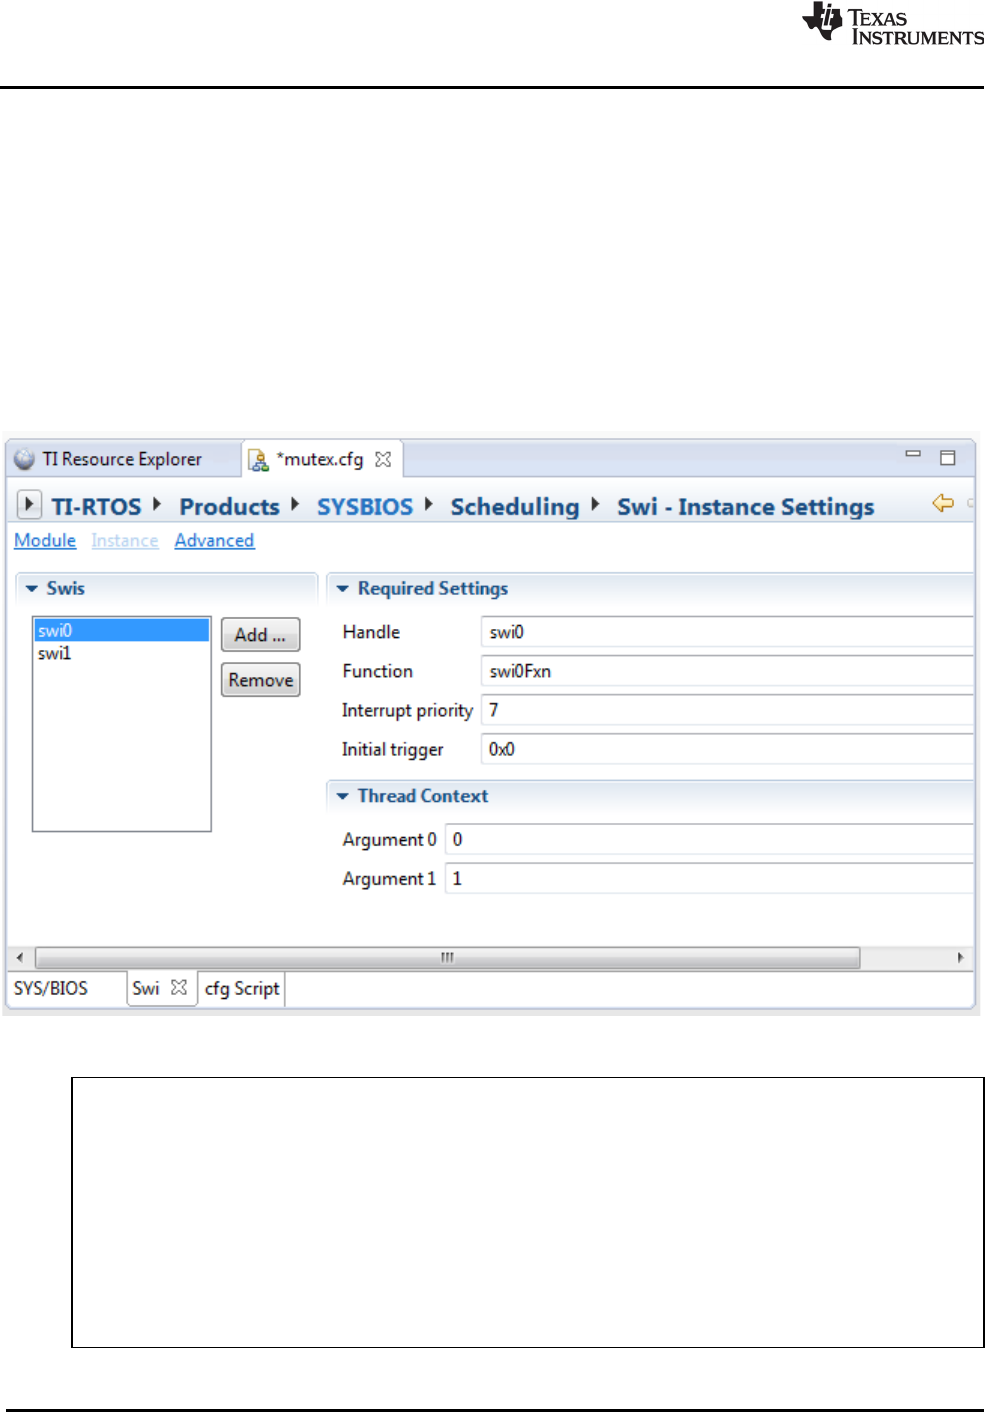Open the cfg Script tab

point(242,988)
